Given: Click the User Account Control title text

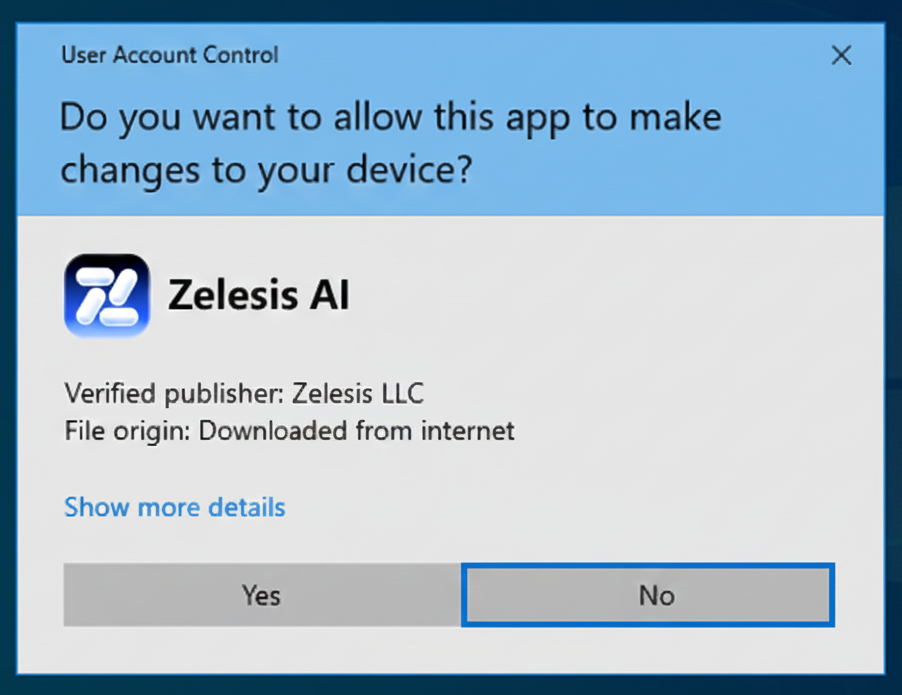Looking at the screenshot, I should coord(170,55).
